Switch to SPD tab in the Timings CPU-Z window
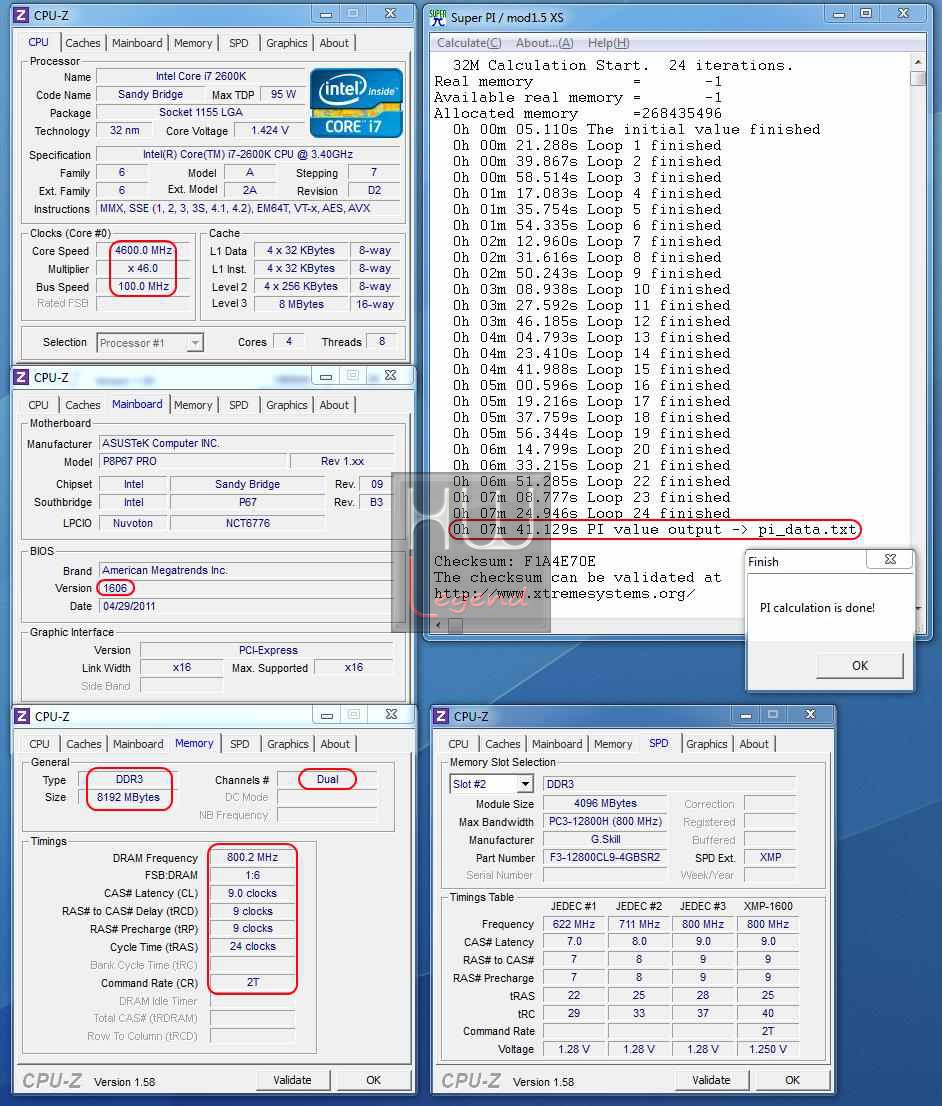 click(240, 743)
